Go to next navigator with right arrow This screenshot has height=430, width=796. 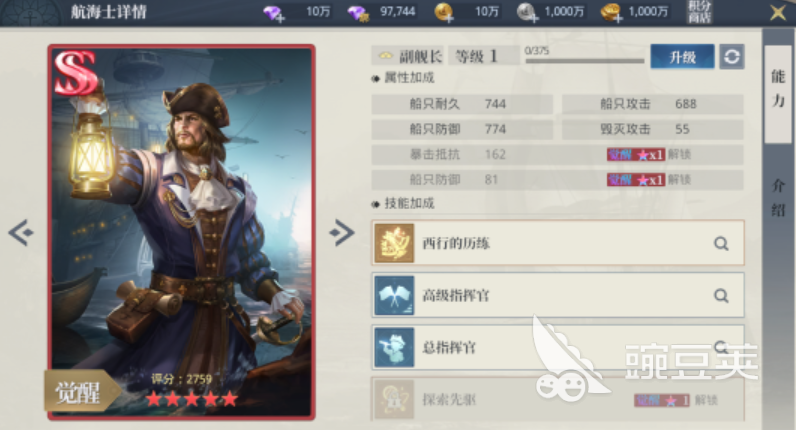click(x=342, y=233)
